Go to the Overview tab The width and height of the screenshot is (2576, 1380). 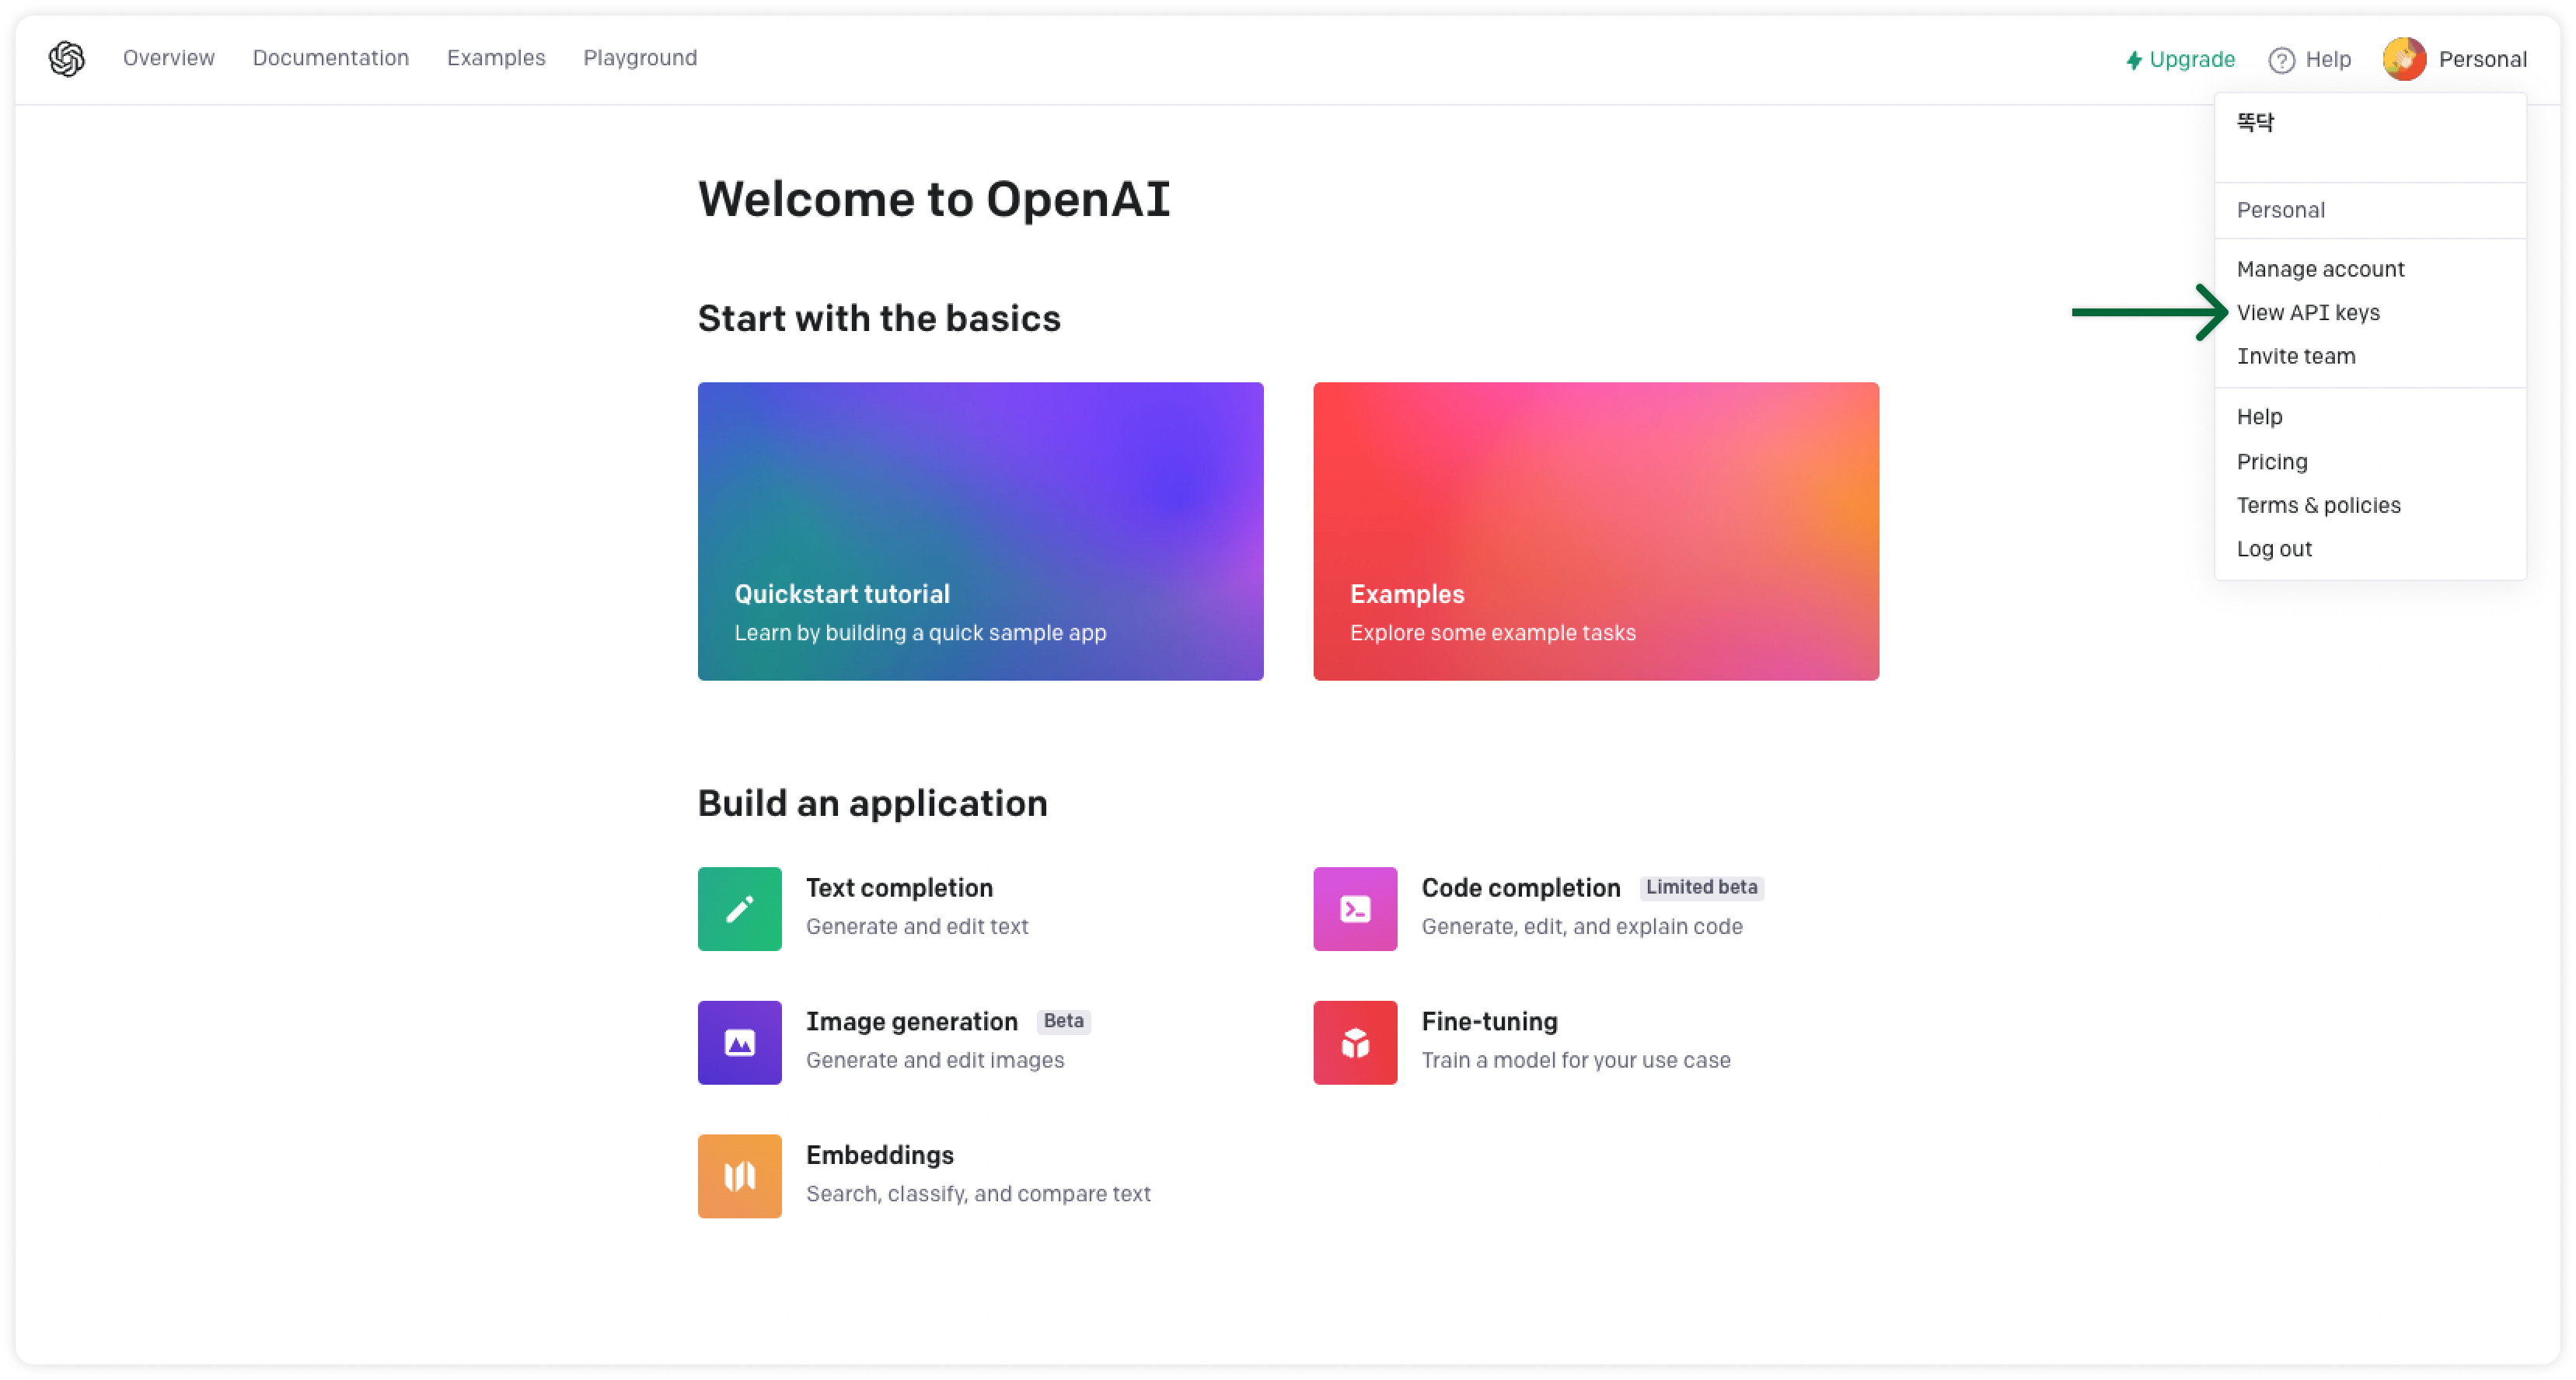pos(169,58)
